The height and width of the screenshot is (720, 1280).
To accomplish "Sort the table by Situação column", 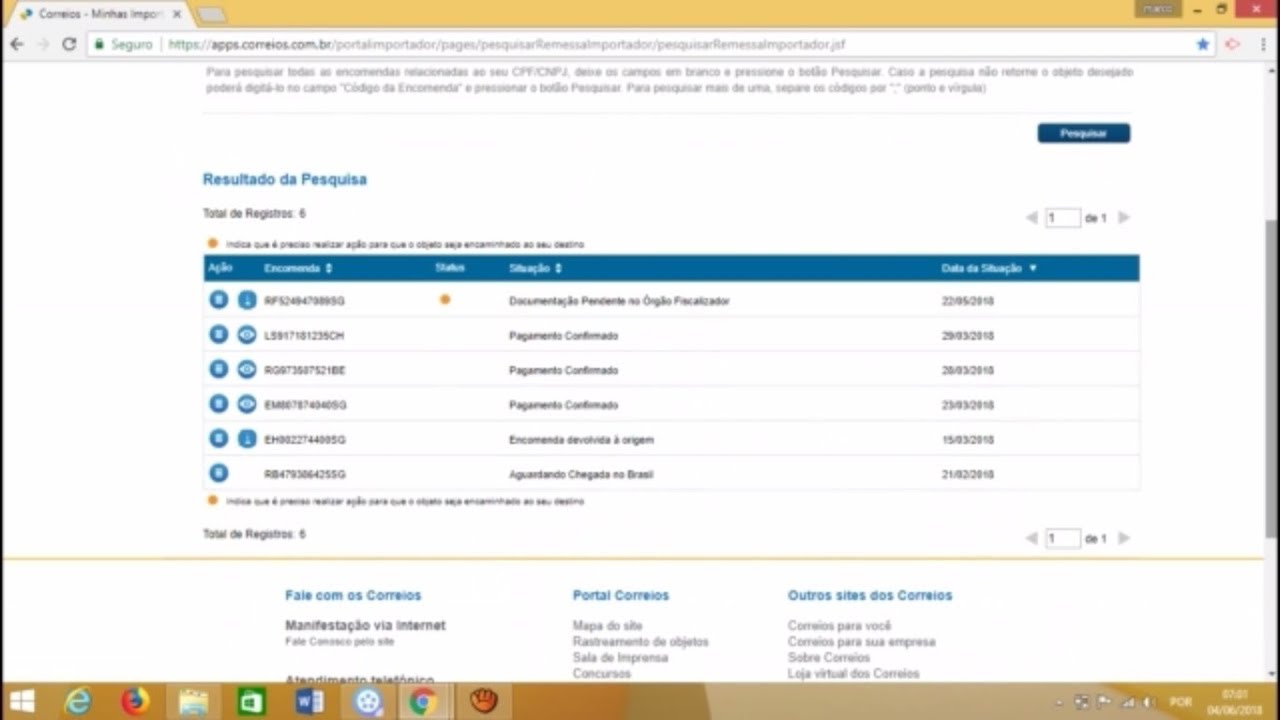I will click(x=535, y=268).
